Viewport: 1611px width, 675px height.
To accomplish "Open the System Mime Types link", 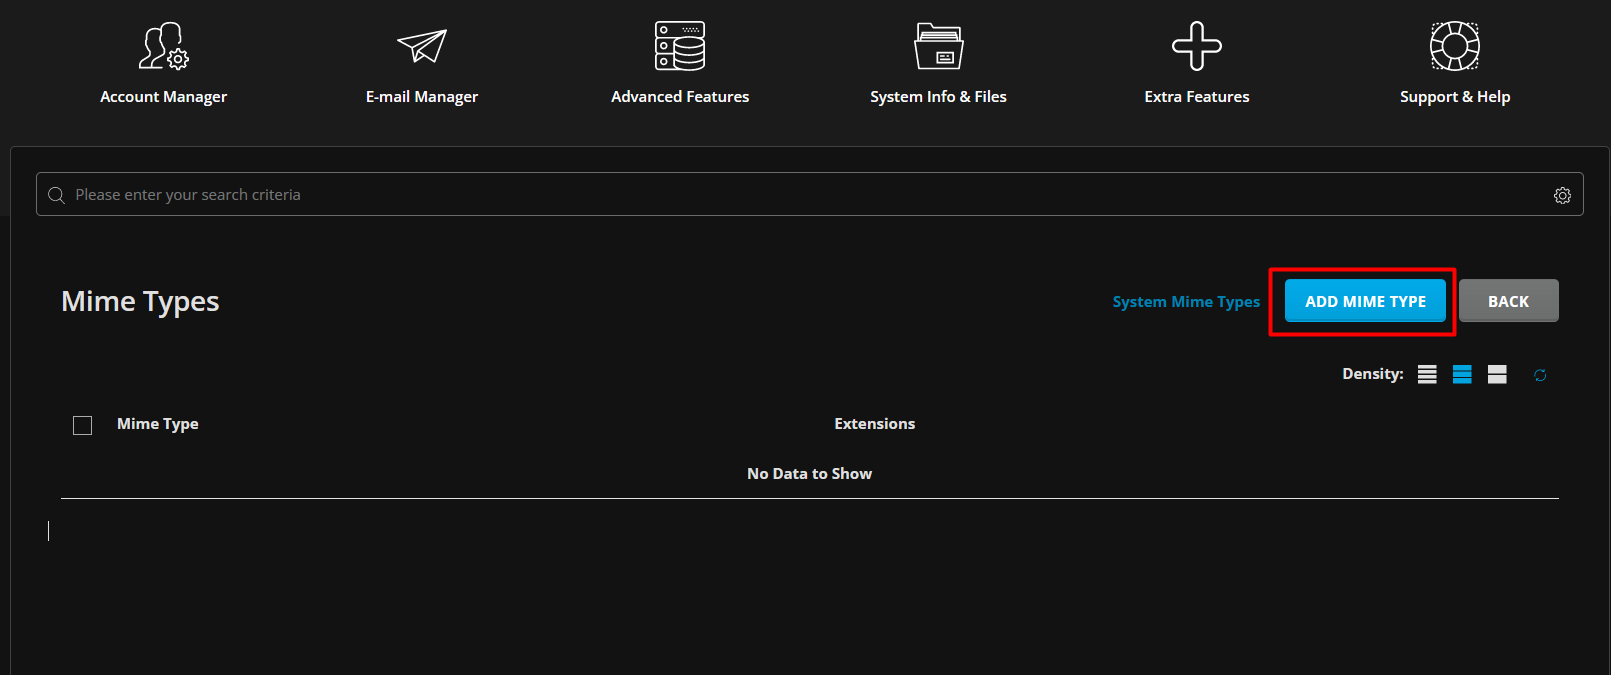I will 1186,302.
